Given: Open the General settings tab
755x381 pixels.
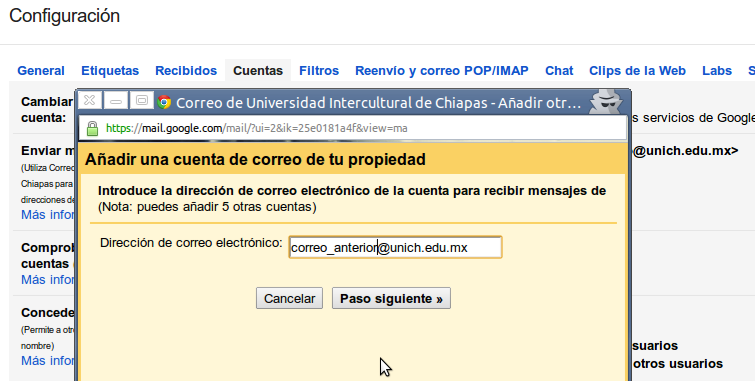Looking at the screenshot, I should tap(41, 71).
